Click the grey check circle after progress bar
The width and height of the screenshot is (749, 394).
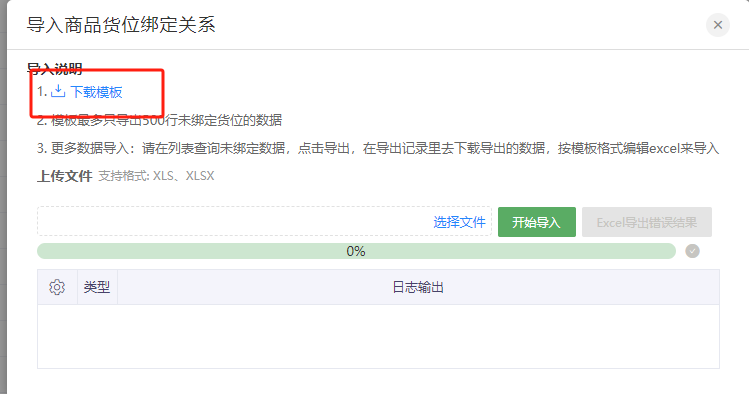tap(692, 251)
